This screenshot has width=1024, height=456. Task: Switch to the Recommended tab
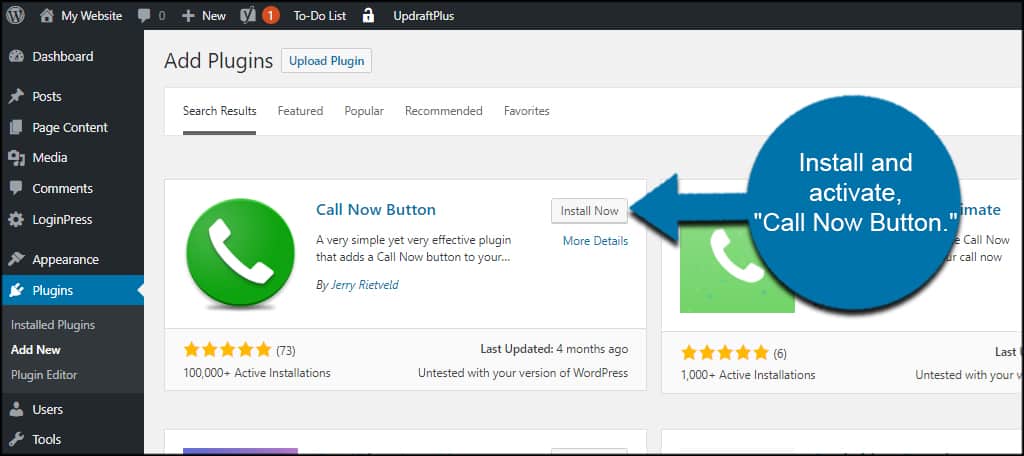[x=443, y=111]
